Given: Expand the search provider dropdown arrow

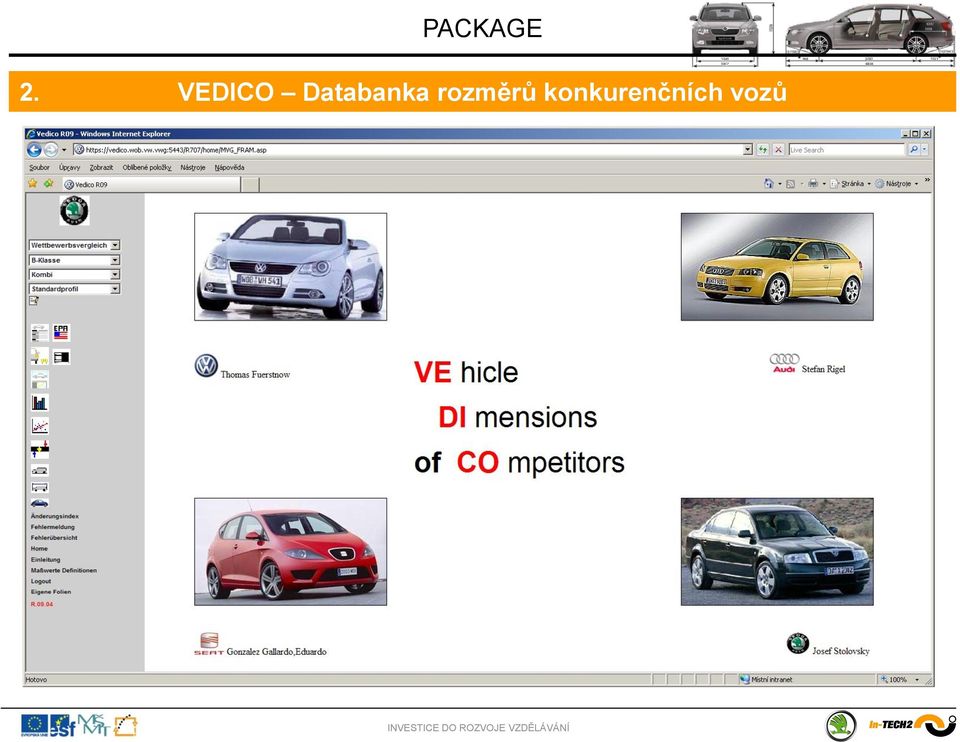Looking at the screenshot, I should 924,149.
